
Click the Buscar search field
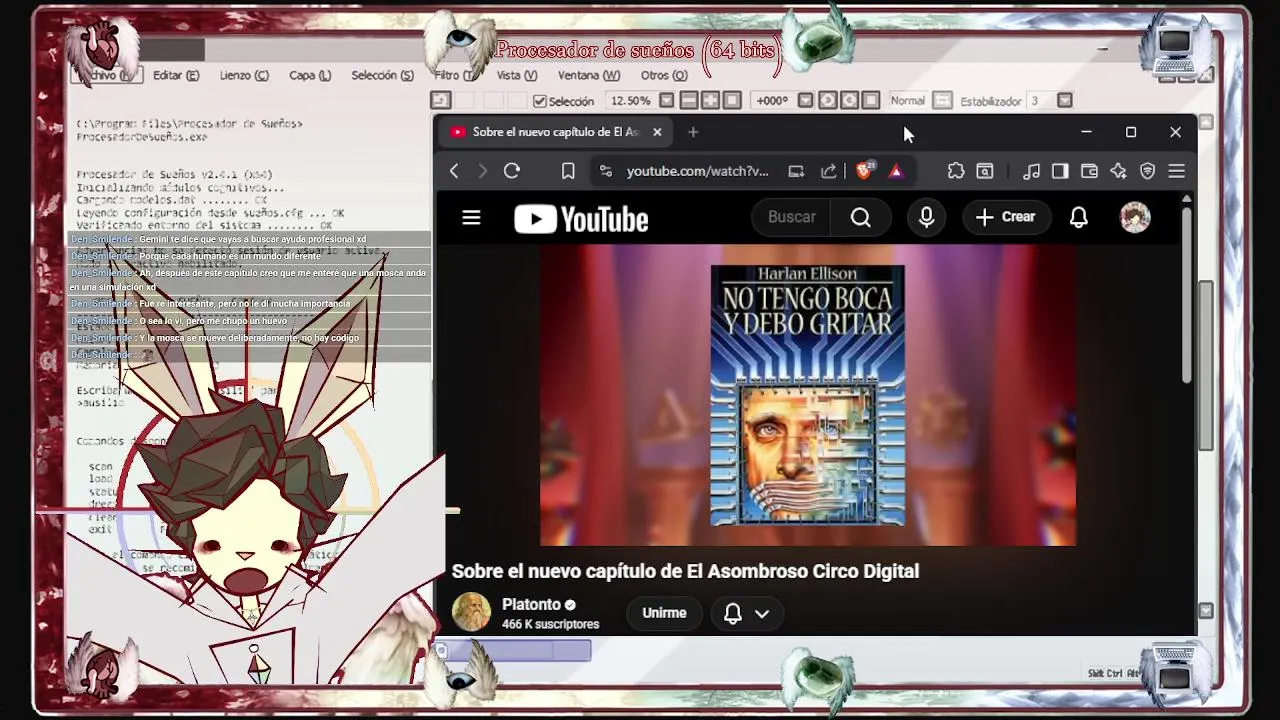pyautogui.click(x=791, y=217)
